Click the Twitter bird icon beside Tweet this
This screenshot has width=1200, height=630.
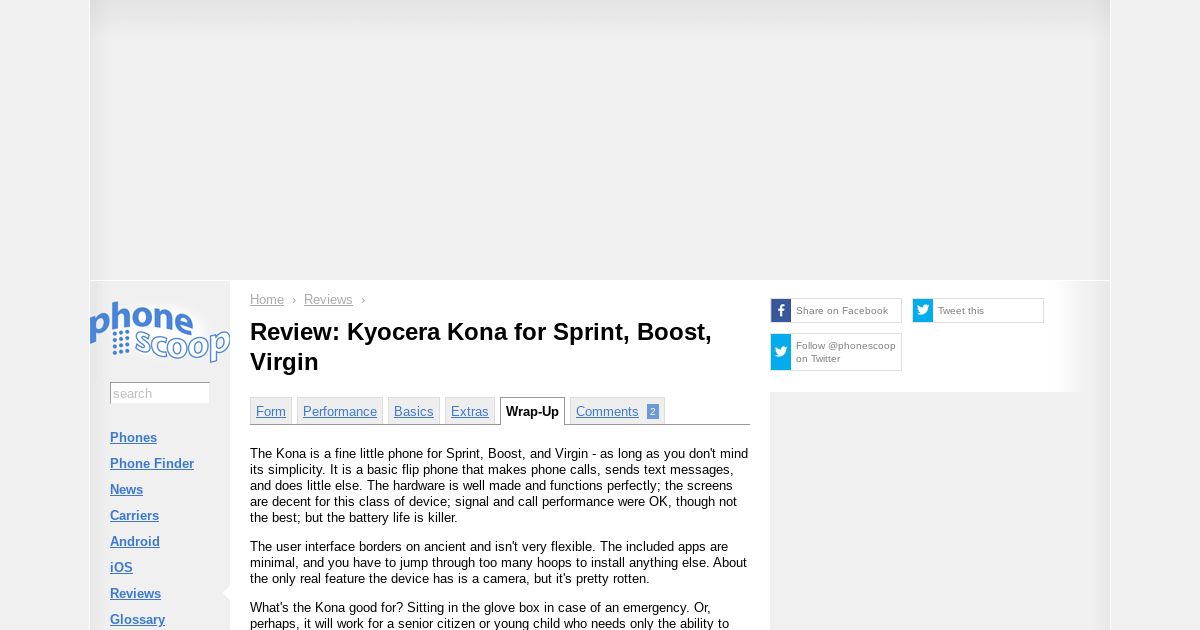point(923,311)
